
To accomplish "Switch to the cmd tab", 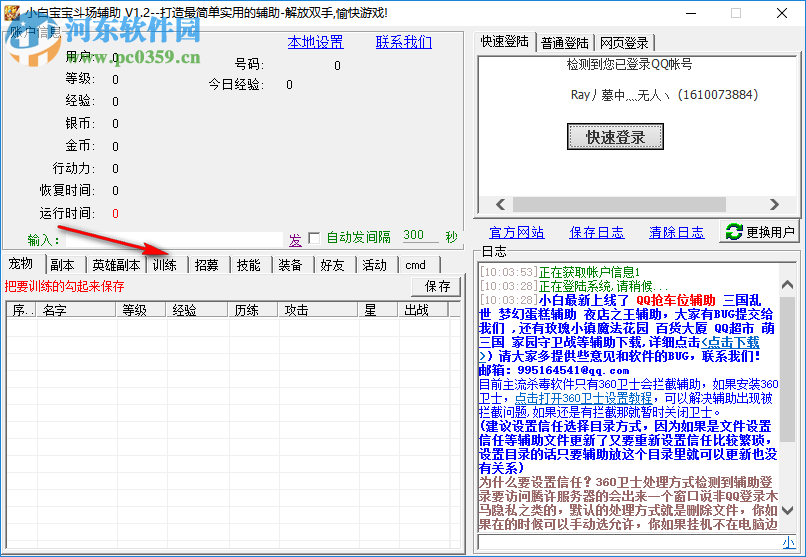I will (x=416, y=265).
